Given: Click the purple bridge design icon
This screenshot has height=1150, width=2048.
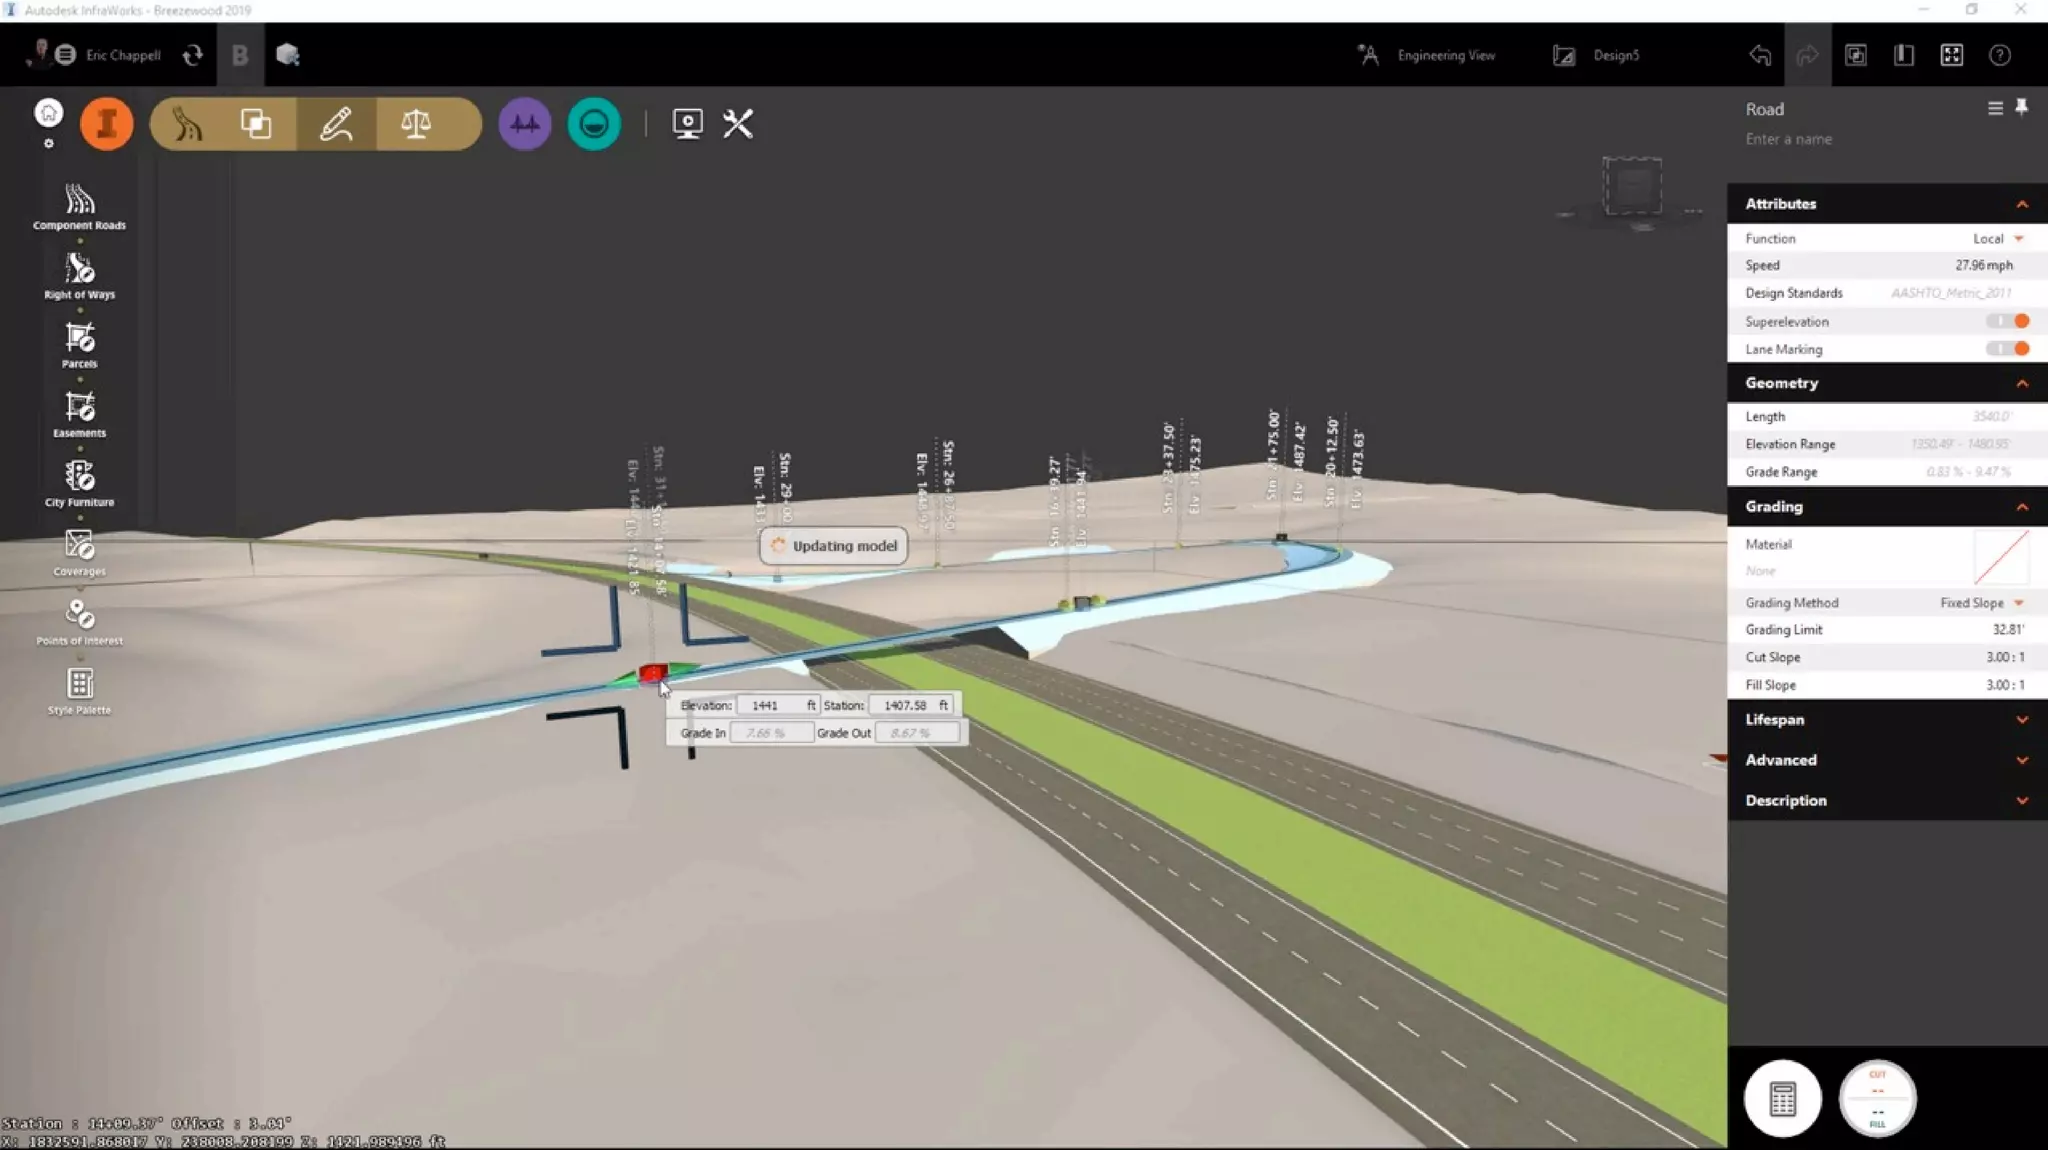Looking at the screenshot, I should click(524, 124).
